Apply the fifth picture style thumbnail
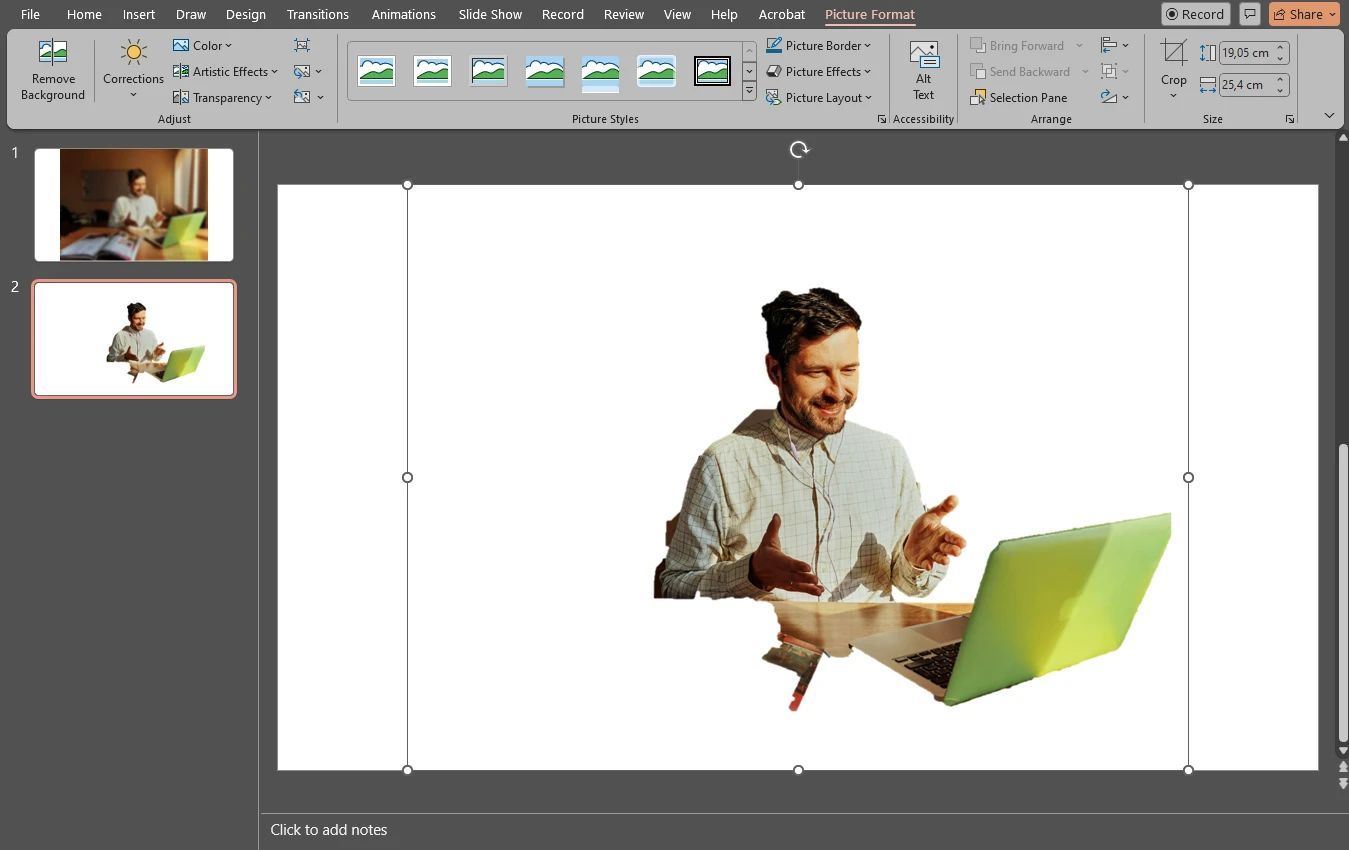 click(x=601, y=72)
